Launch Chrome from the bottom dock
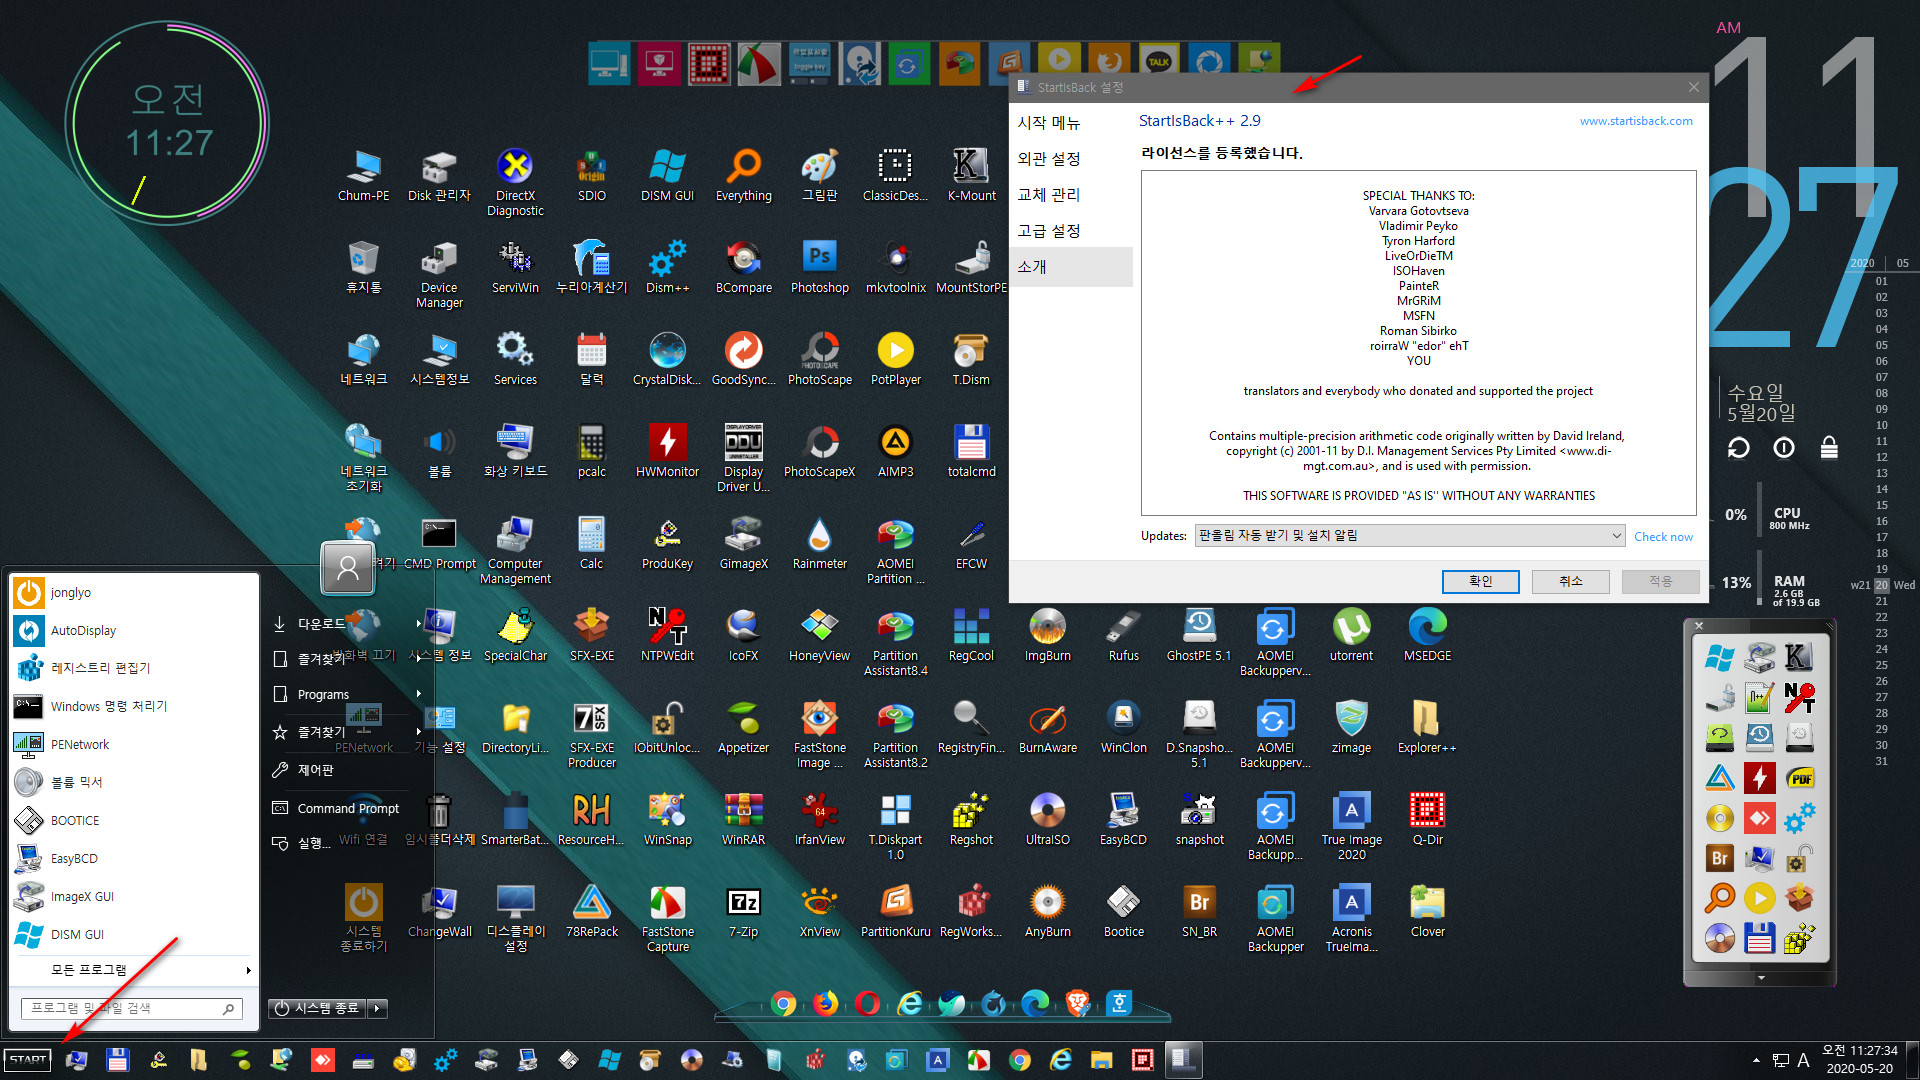 (784, 1003)
